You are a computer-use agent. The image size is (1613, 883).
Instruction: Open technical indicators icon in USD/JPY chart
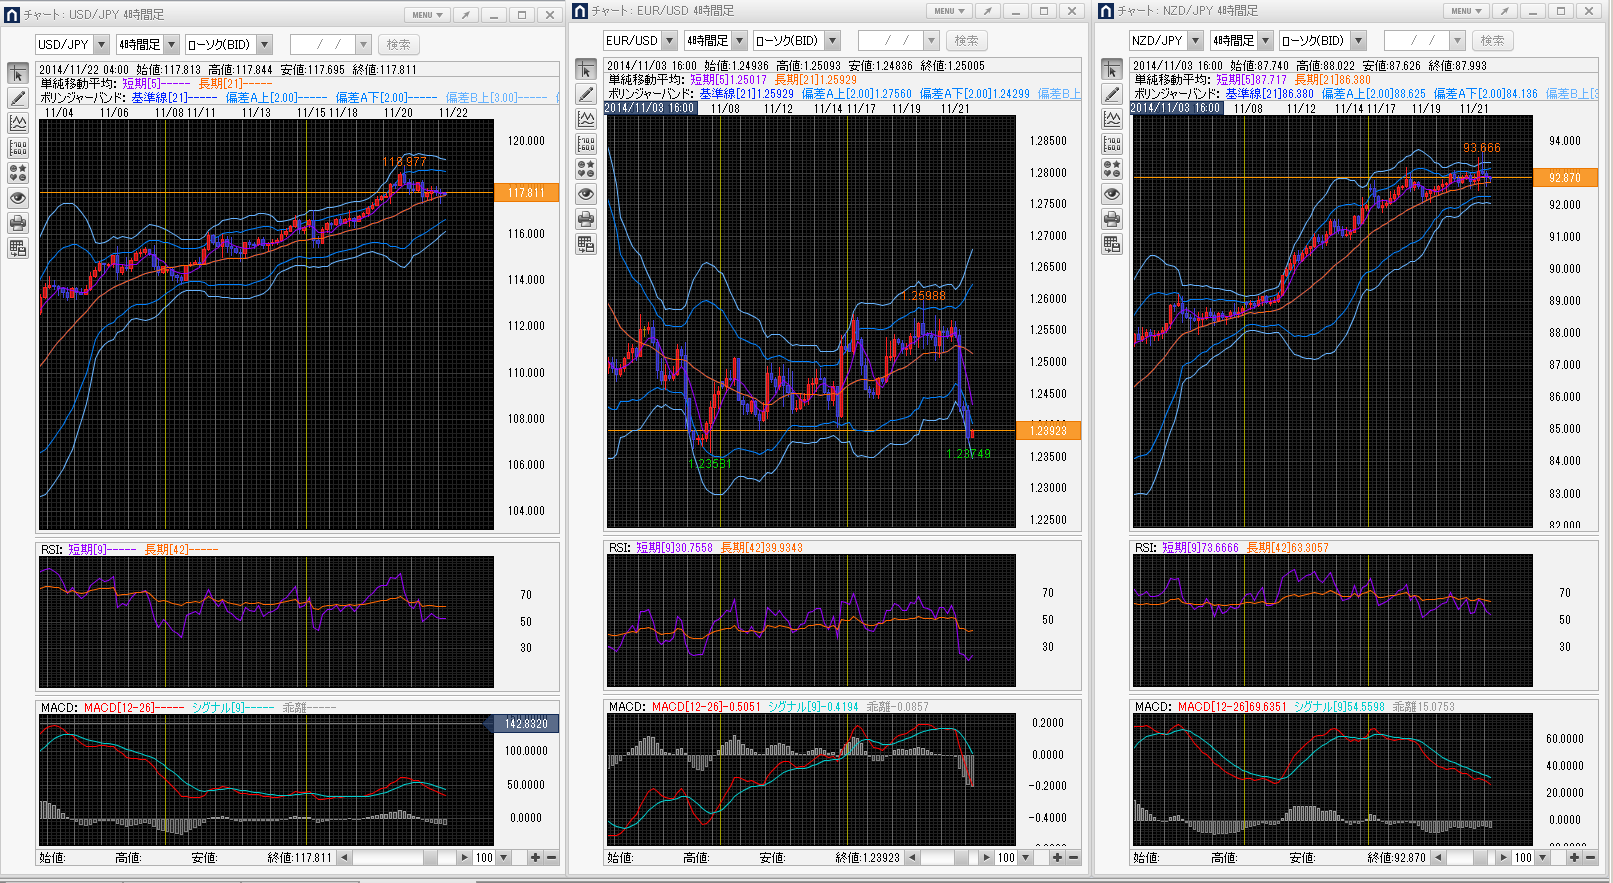tap(18, 123)
